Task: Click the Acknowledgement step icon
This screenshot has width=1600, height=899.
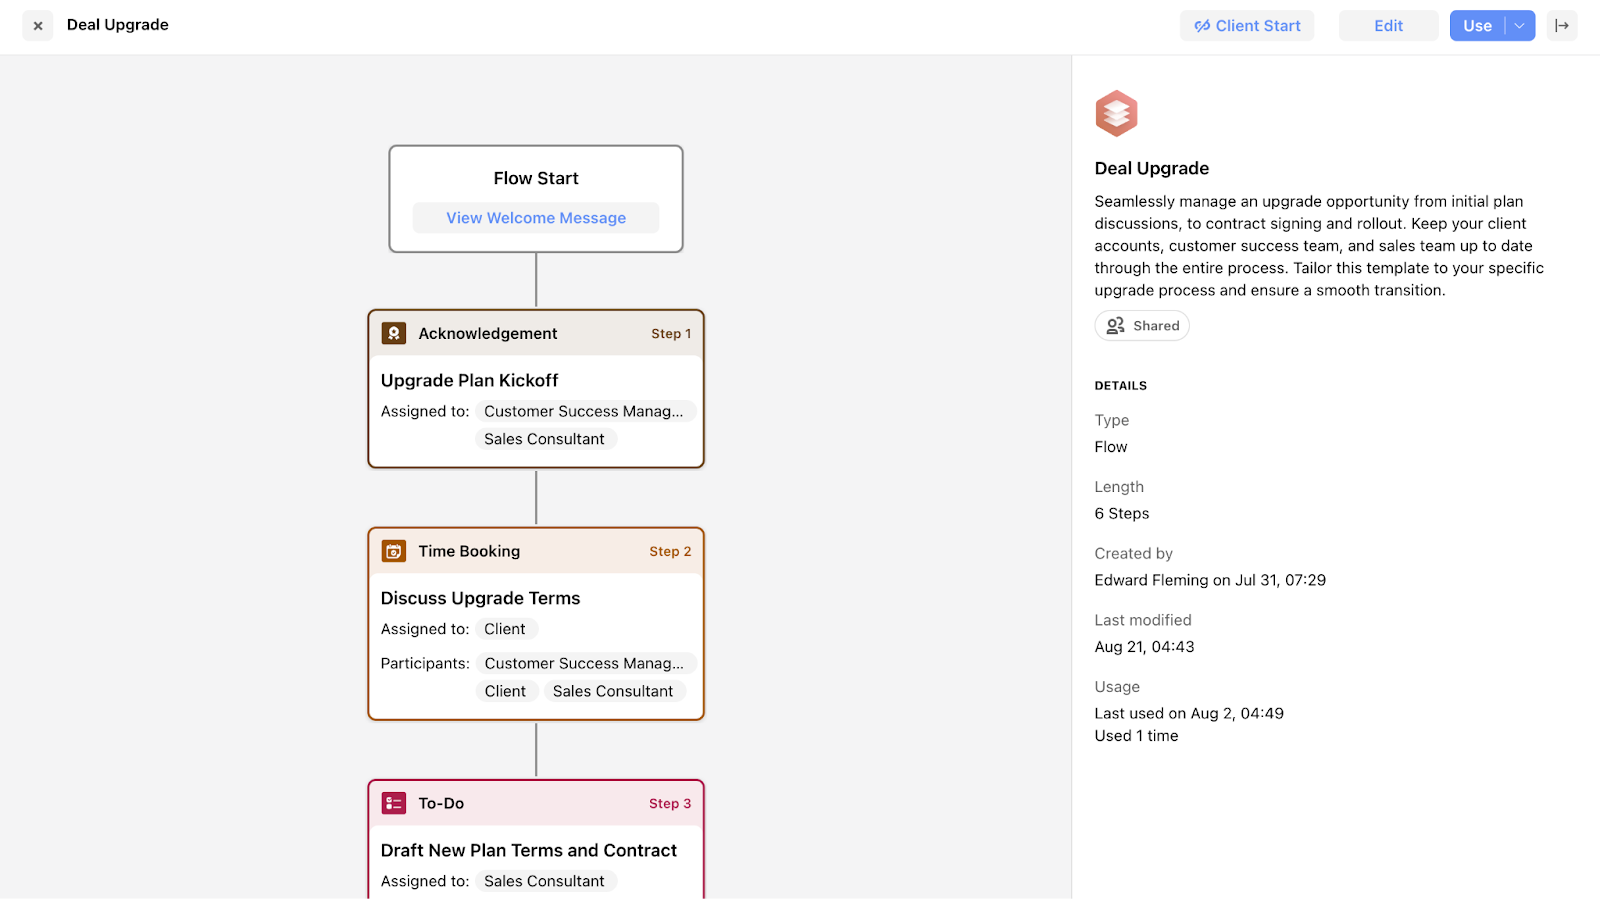Action: (394, 333)
